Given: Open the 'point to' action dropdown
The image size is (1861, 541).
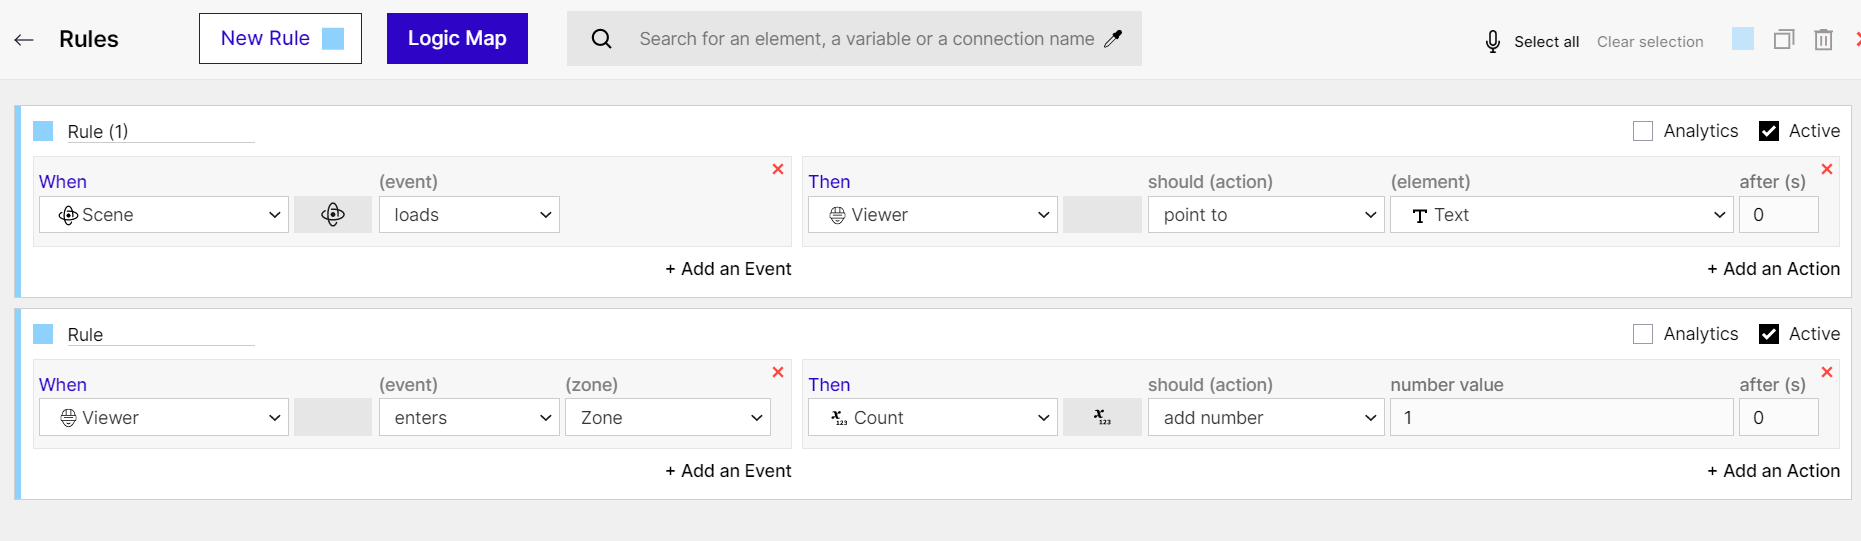Looking at the screenshot, I should click(1266, 214).
